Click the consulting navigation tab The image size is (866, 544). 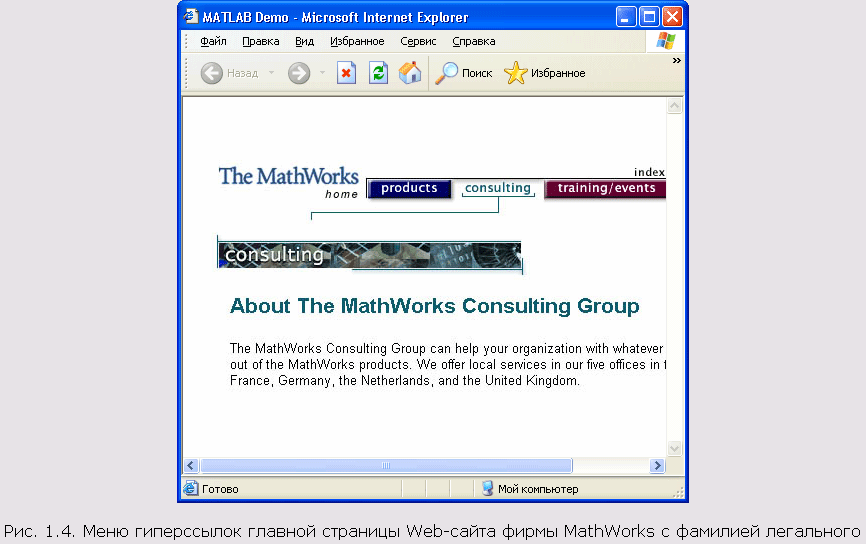click(x=498, y=188)
